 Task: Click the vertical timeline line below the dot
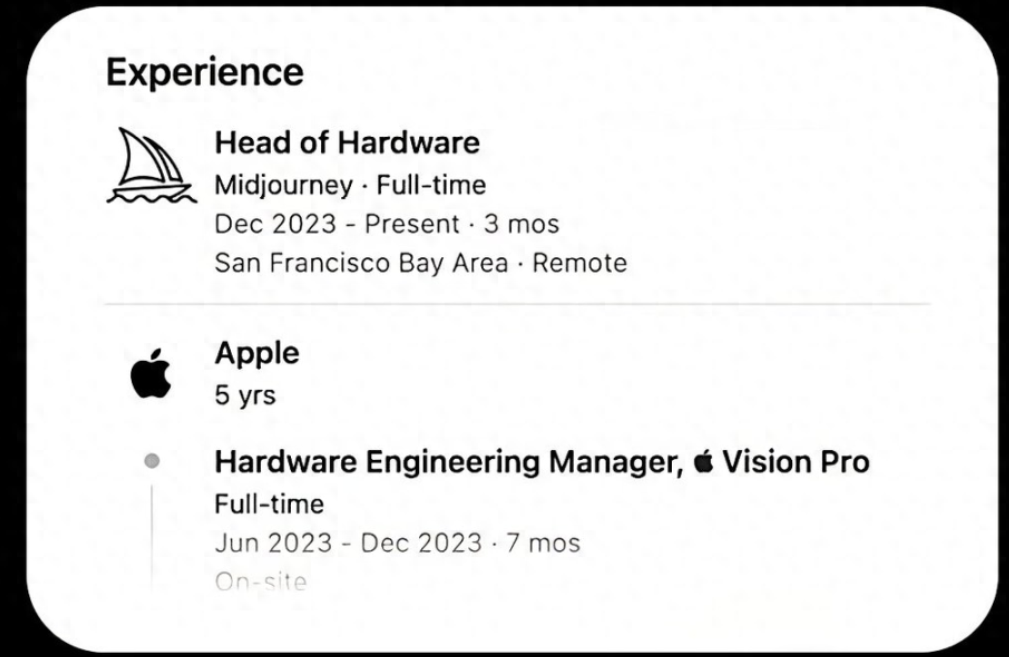[152, 537]
